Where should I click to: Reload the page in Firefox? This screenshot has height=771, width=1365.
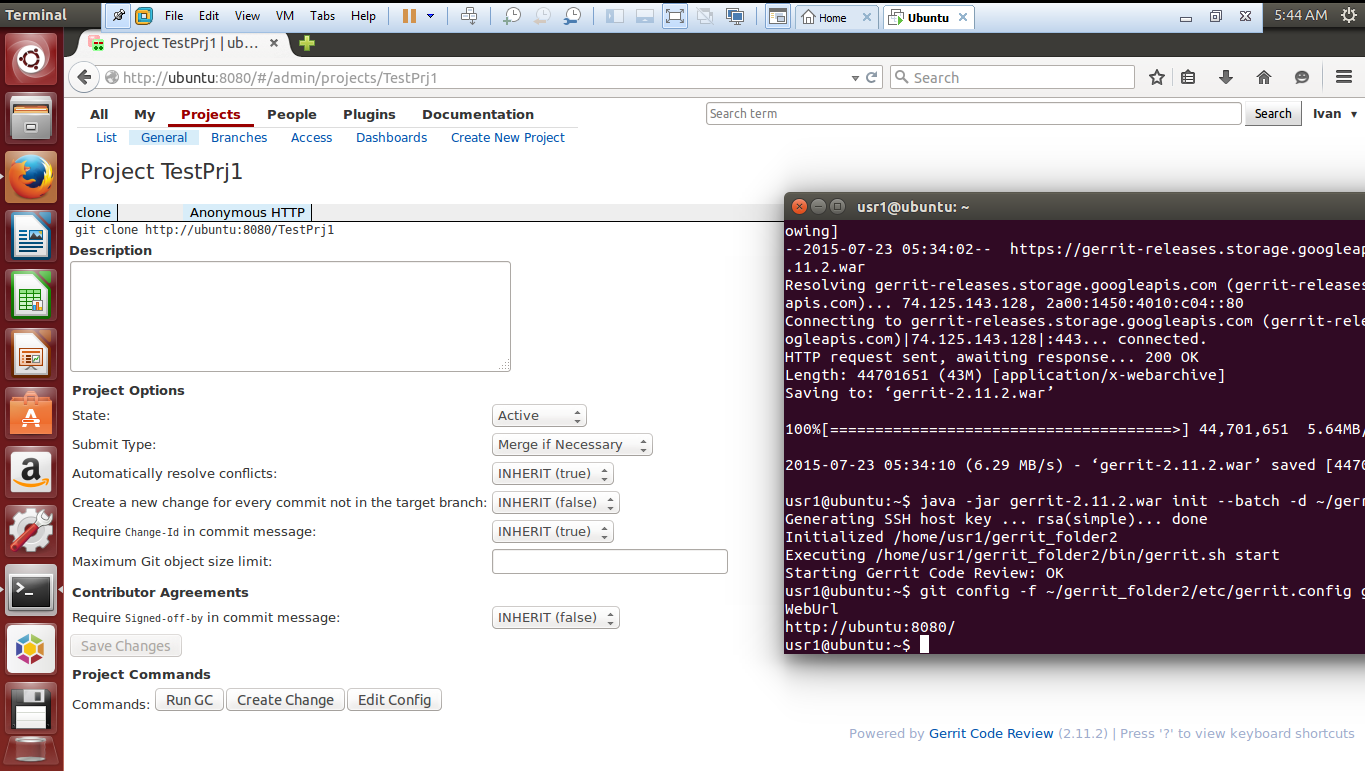pos(872,77)
